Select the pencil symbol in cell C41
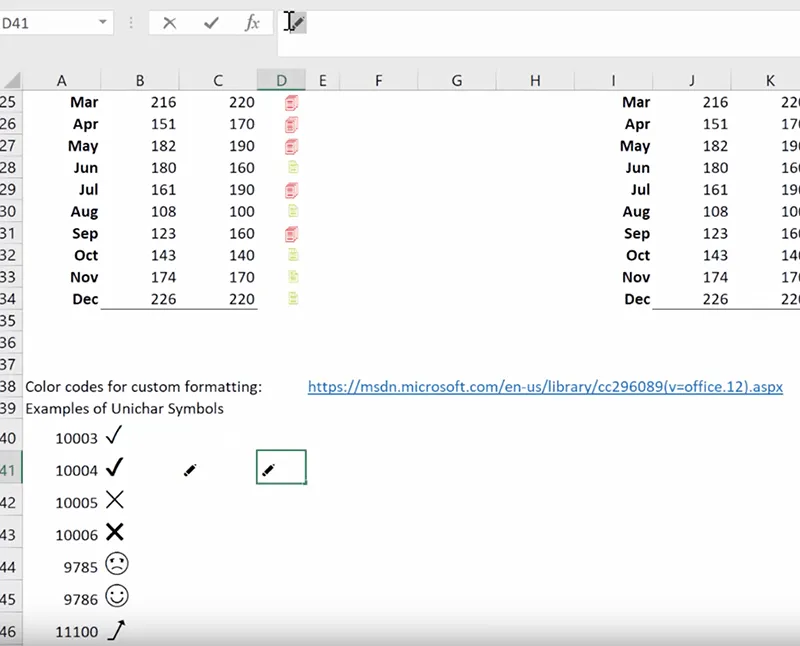Screen dimensions: 800x646 [x=190, y=469]
